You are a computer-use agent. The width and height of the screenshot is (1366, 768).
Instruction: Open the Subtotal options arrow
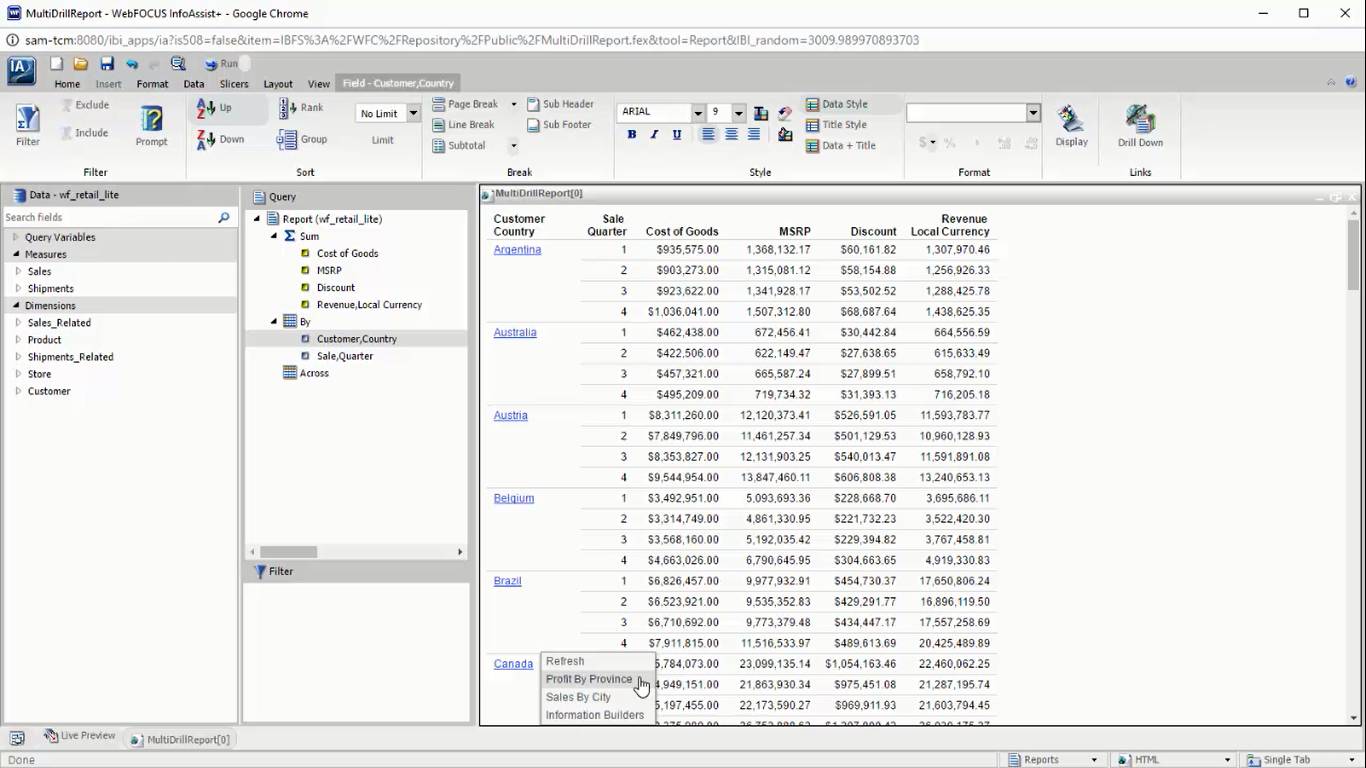click(x=514, y=146)
